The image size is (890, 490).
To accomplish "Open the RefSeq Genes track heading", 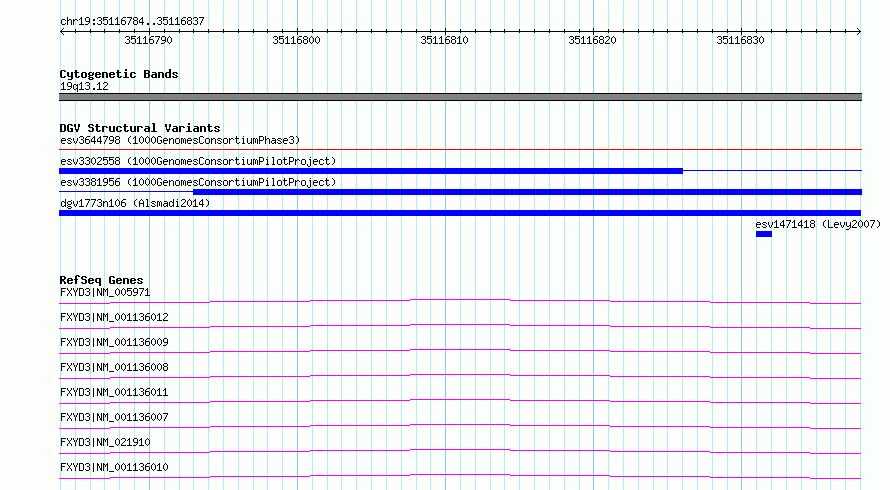I will tap(101, 280).
